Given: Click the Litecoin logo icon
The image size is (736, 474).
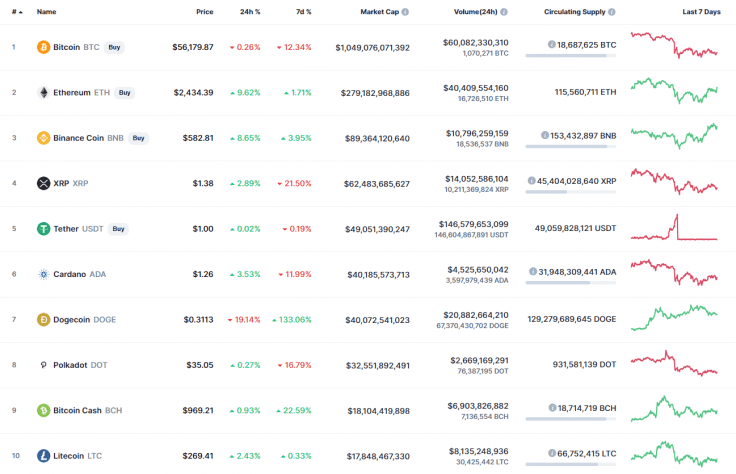Looking at the screenshot, I should (x=43, y=456).
